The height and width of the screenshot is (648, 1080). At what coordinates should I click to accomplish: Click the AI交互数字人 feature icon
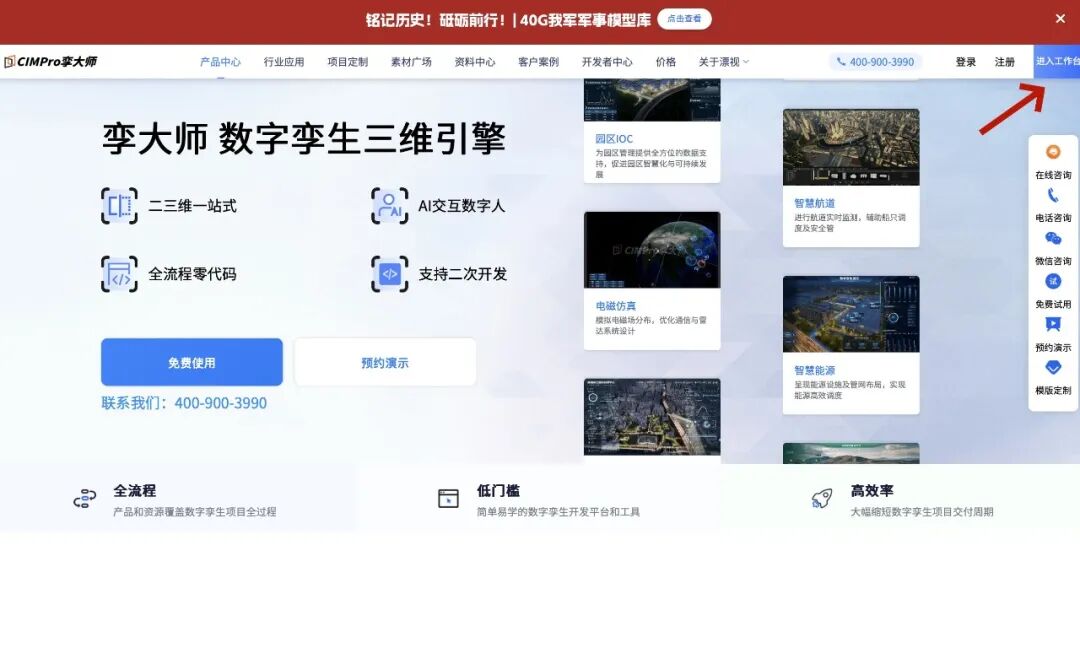point(390,206)
